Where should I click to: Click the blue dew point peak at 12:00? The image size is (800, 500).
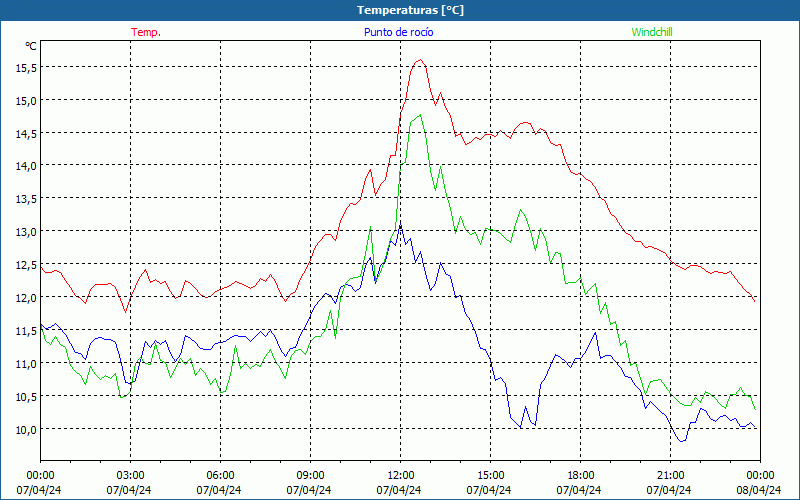(x=401, y=225)
